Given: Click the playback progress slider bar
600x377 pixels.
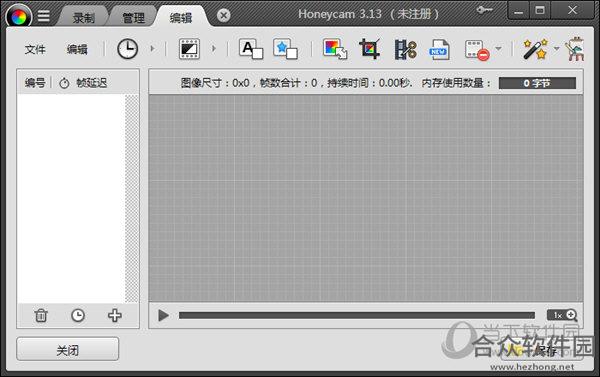Looking at the screenshot, I should coord(357,315).
